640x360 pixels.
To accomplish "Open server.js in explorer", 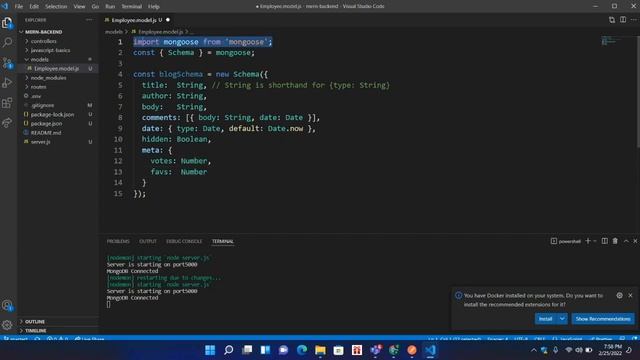I will coord(40,142).
